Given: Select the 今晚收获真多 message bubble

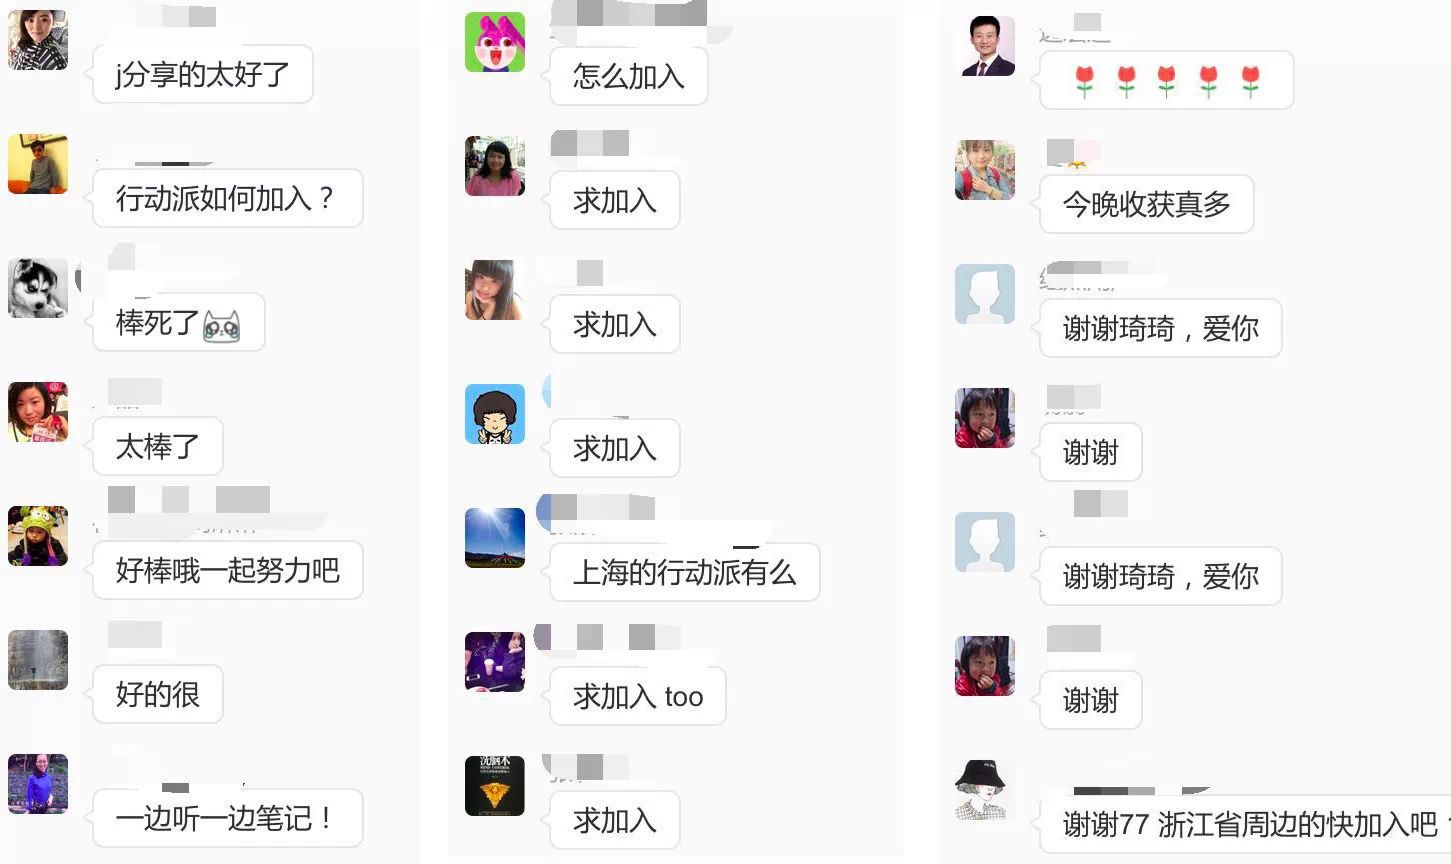Looking at the screenshot, I should point(1147,204).
